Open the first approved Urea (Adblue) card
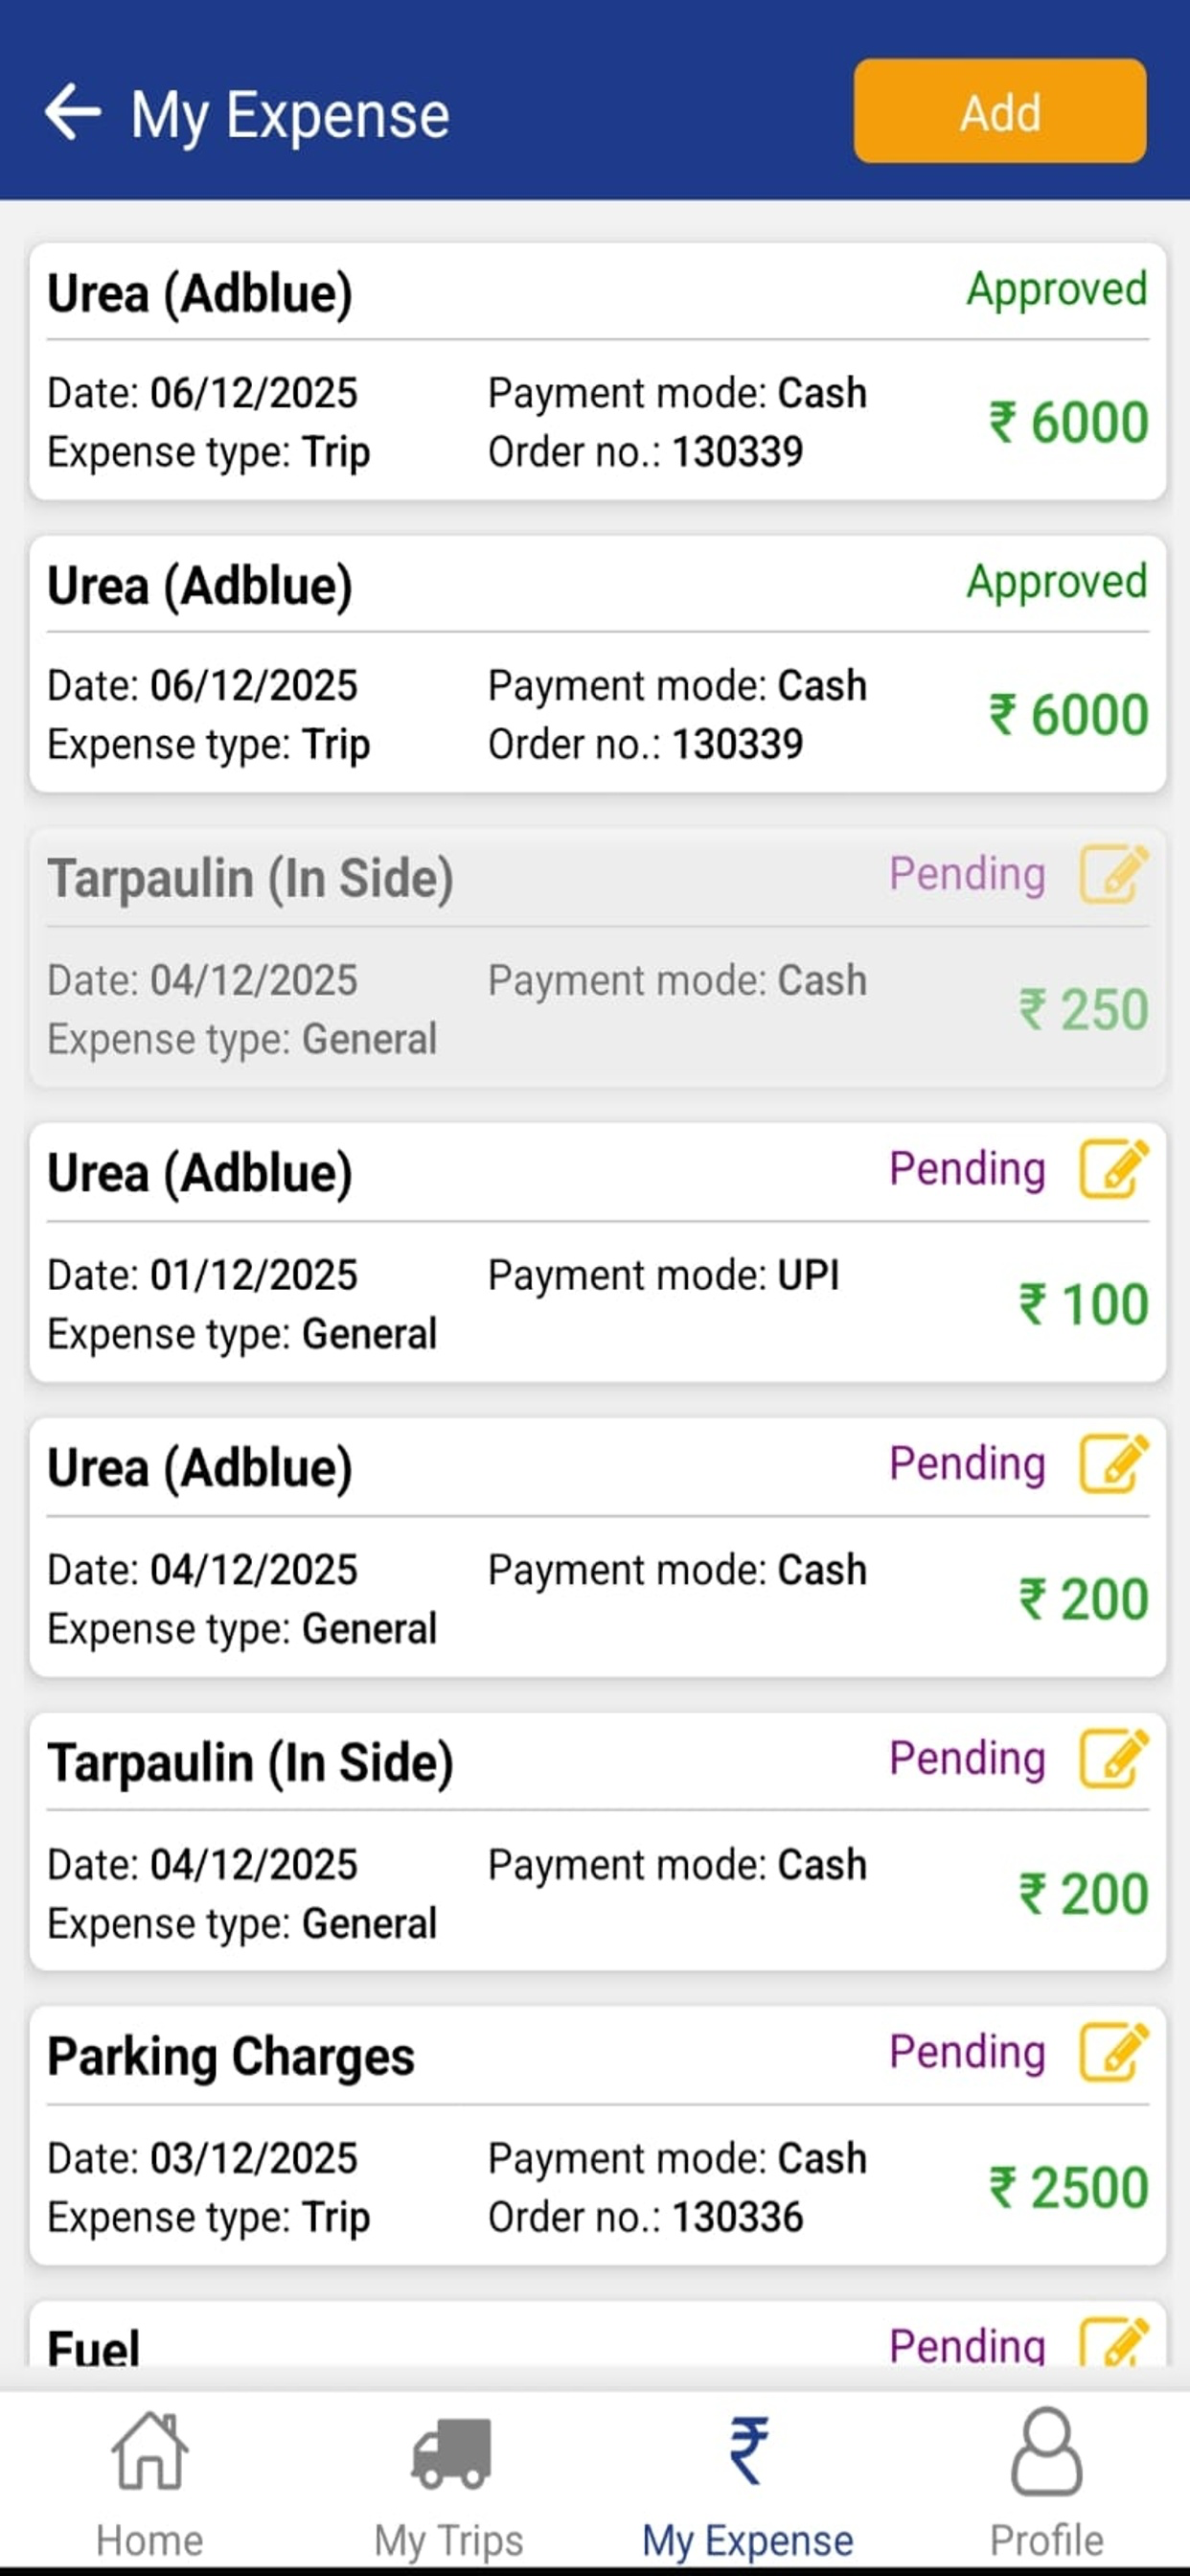Screen dimensions: 1190x2576 tap(598, 371)
